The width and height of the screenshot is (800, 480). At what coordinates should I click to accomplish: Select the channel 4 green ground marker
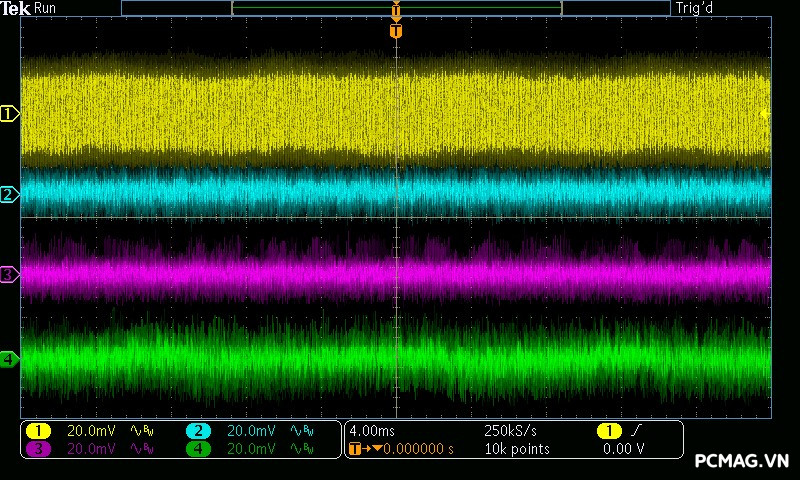point(9,358)
